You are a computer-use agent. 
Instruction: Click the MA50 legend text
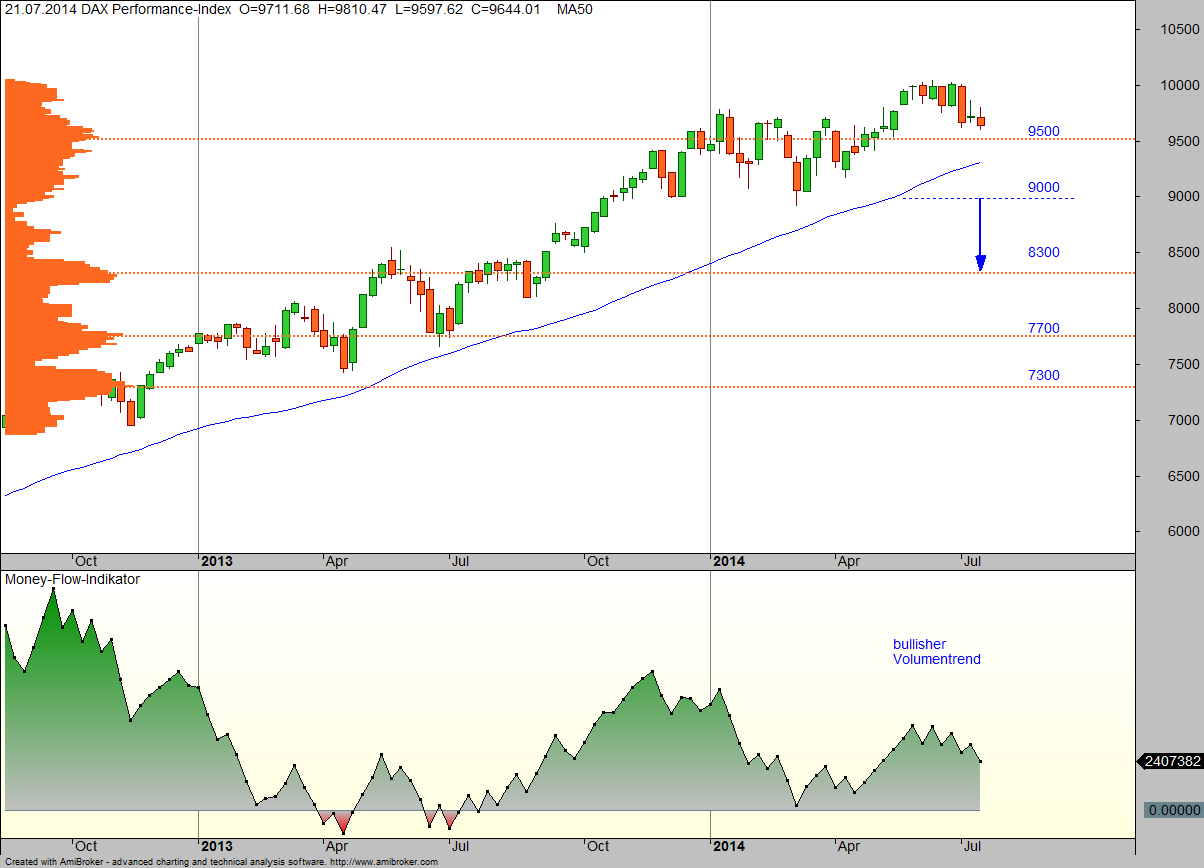[x=574, y=9]
